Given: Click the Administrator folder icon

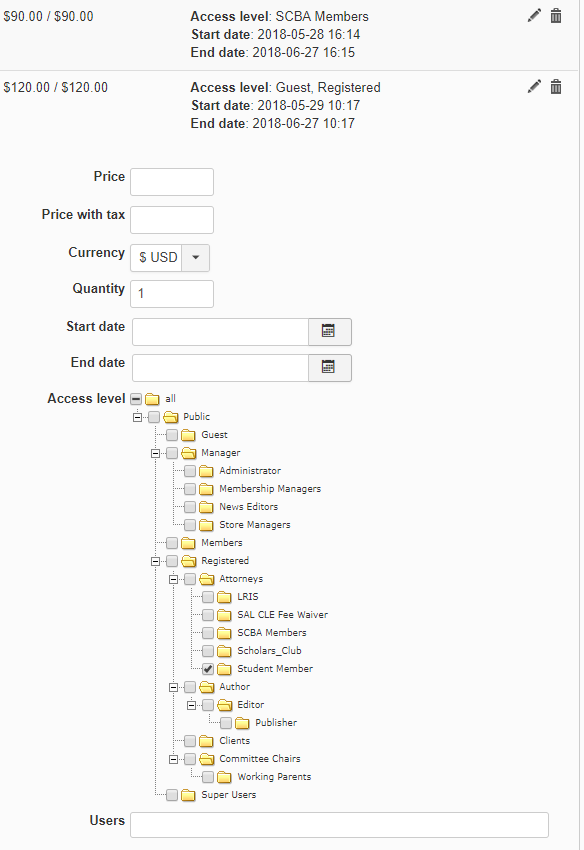Looking at the screenshot, I should pos(207,471).
